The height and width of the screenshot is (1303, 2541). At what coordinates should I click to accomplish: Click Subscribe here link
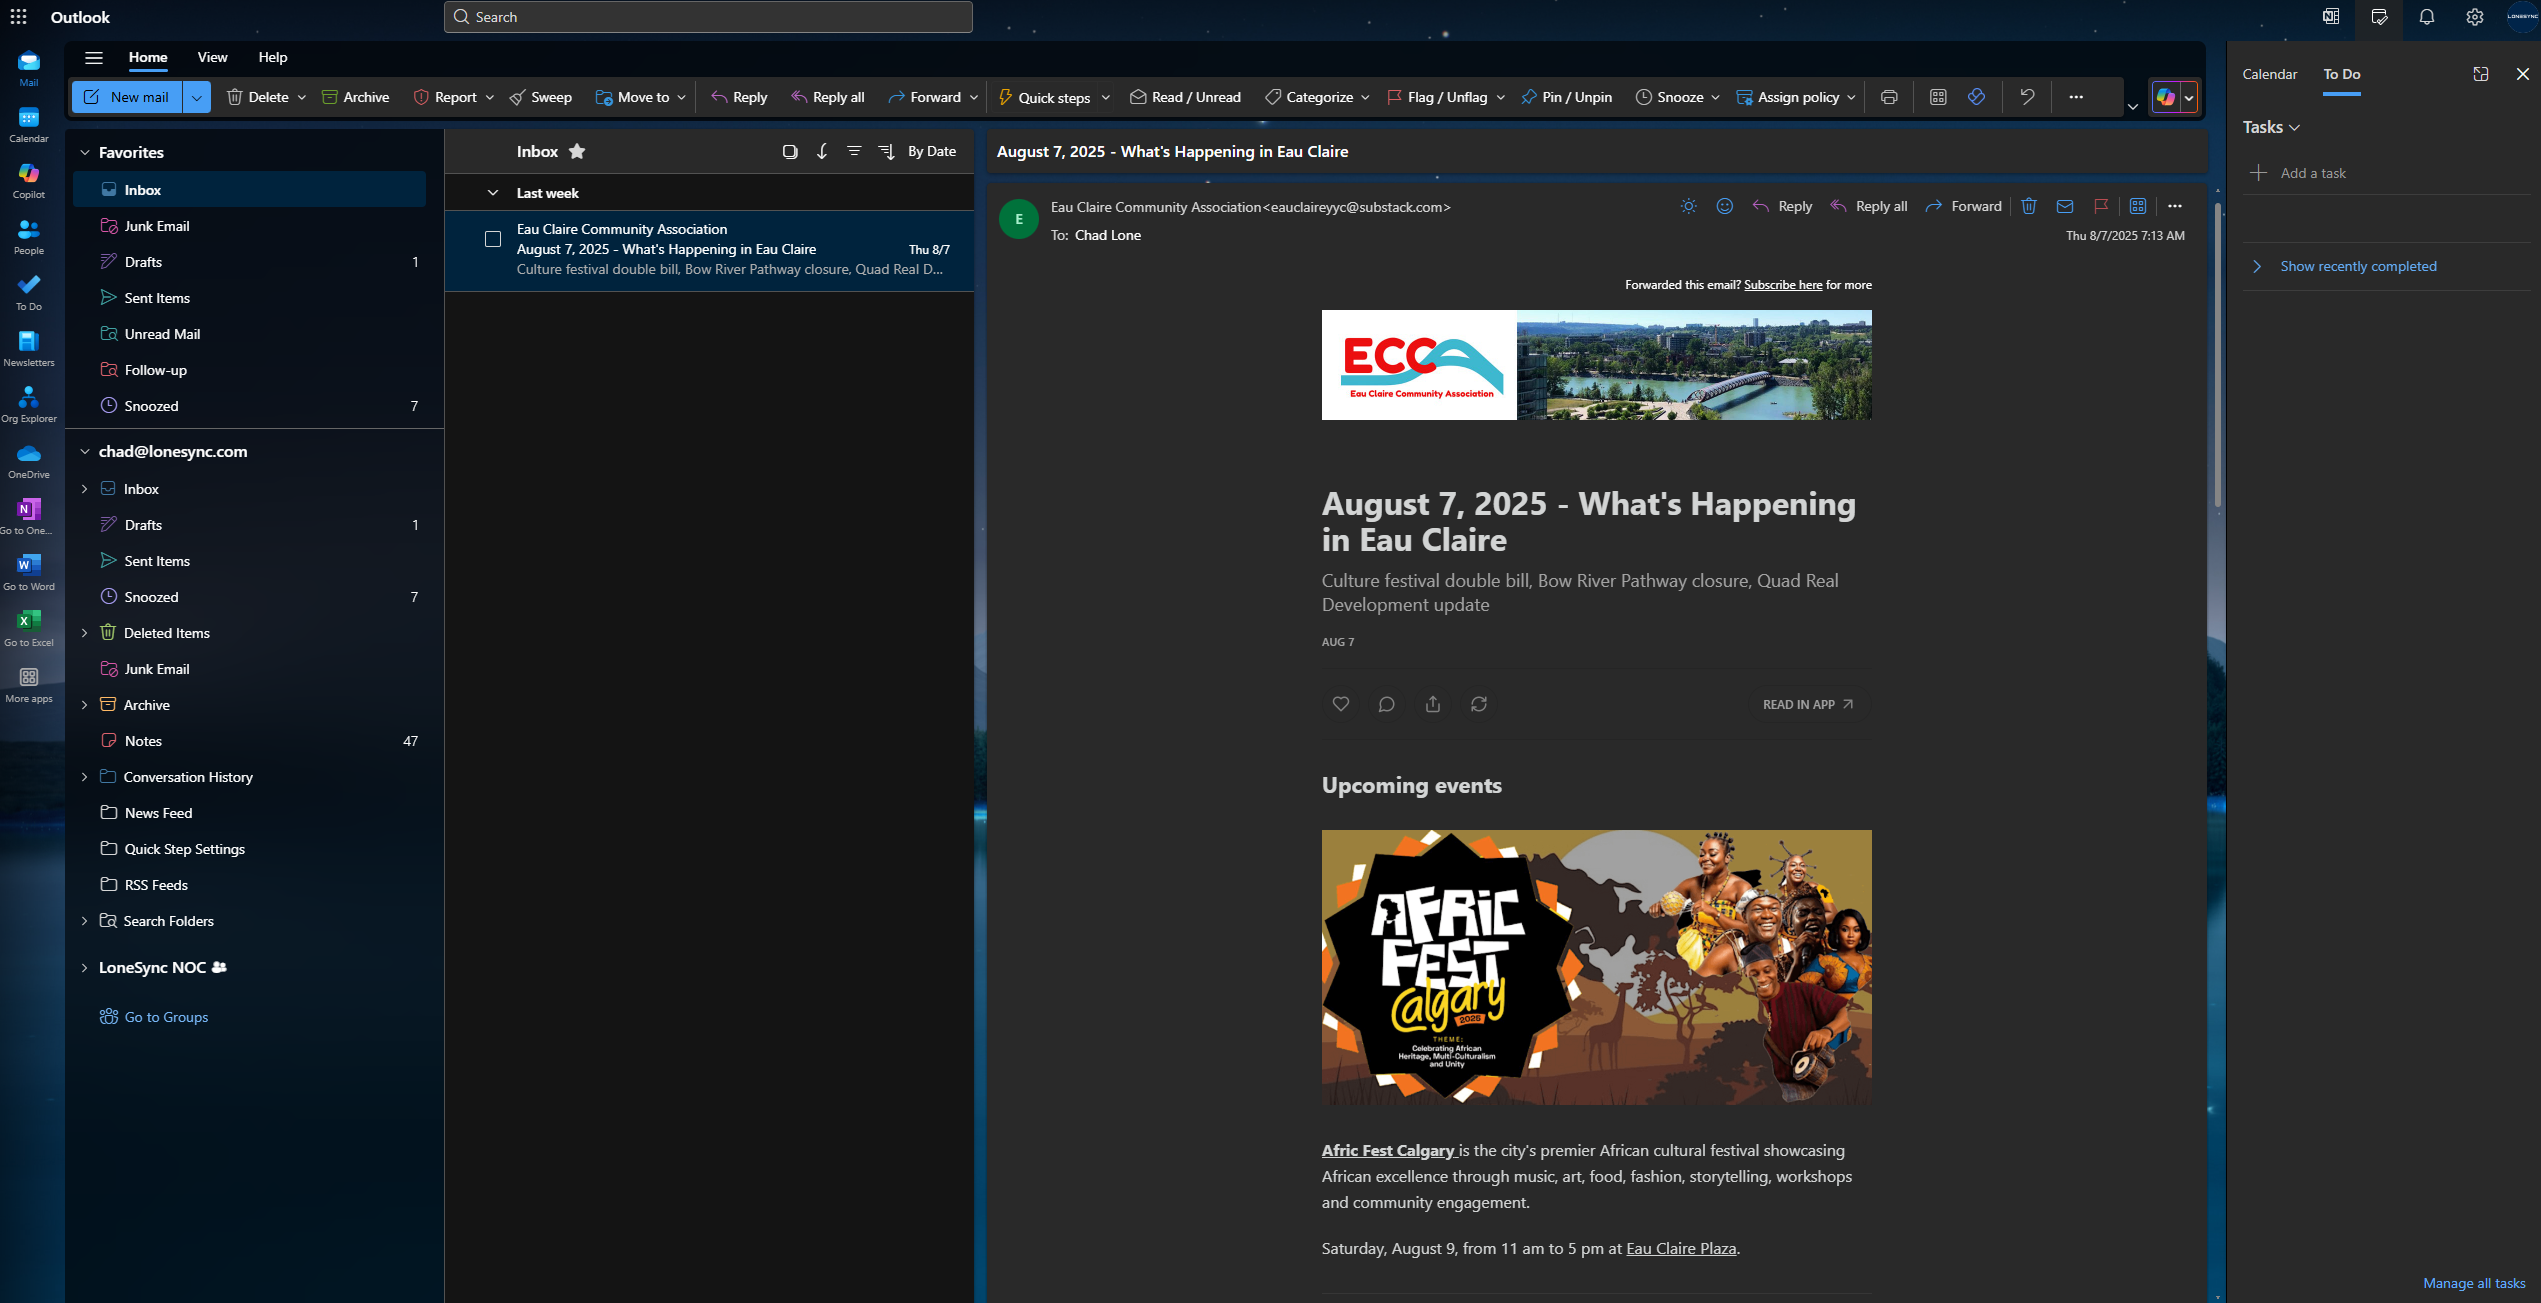tap(1783, 285)
